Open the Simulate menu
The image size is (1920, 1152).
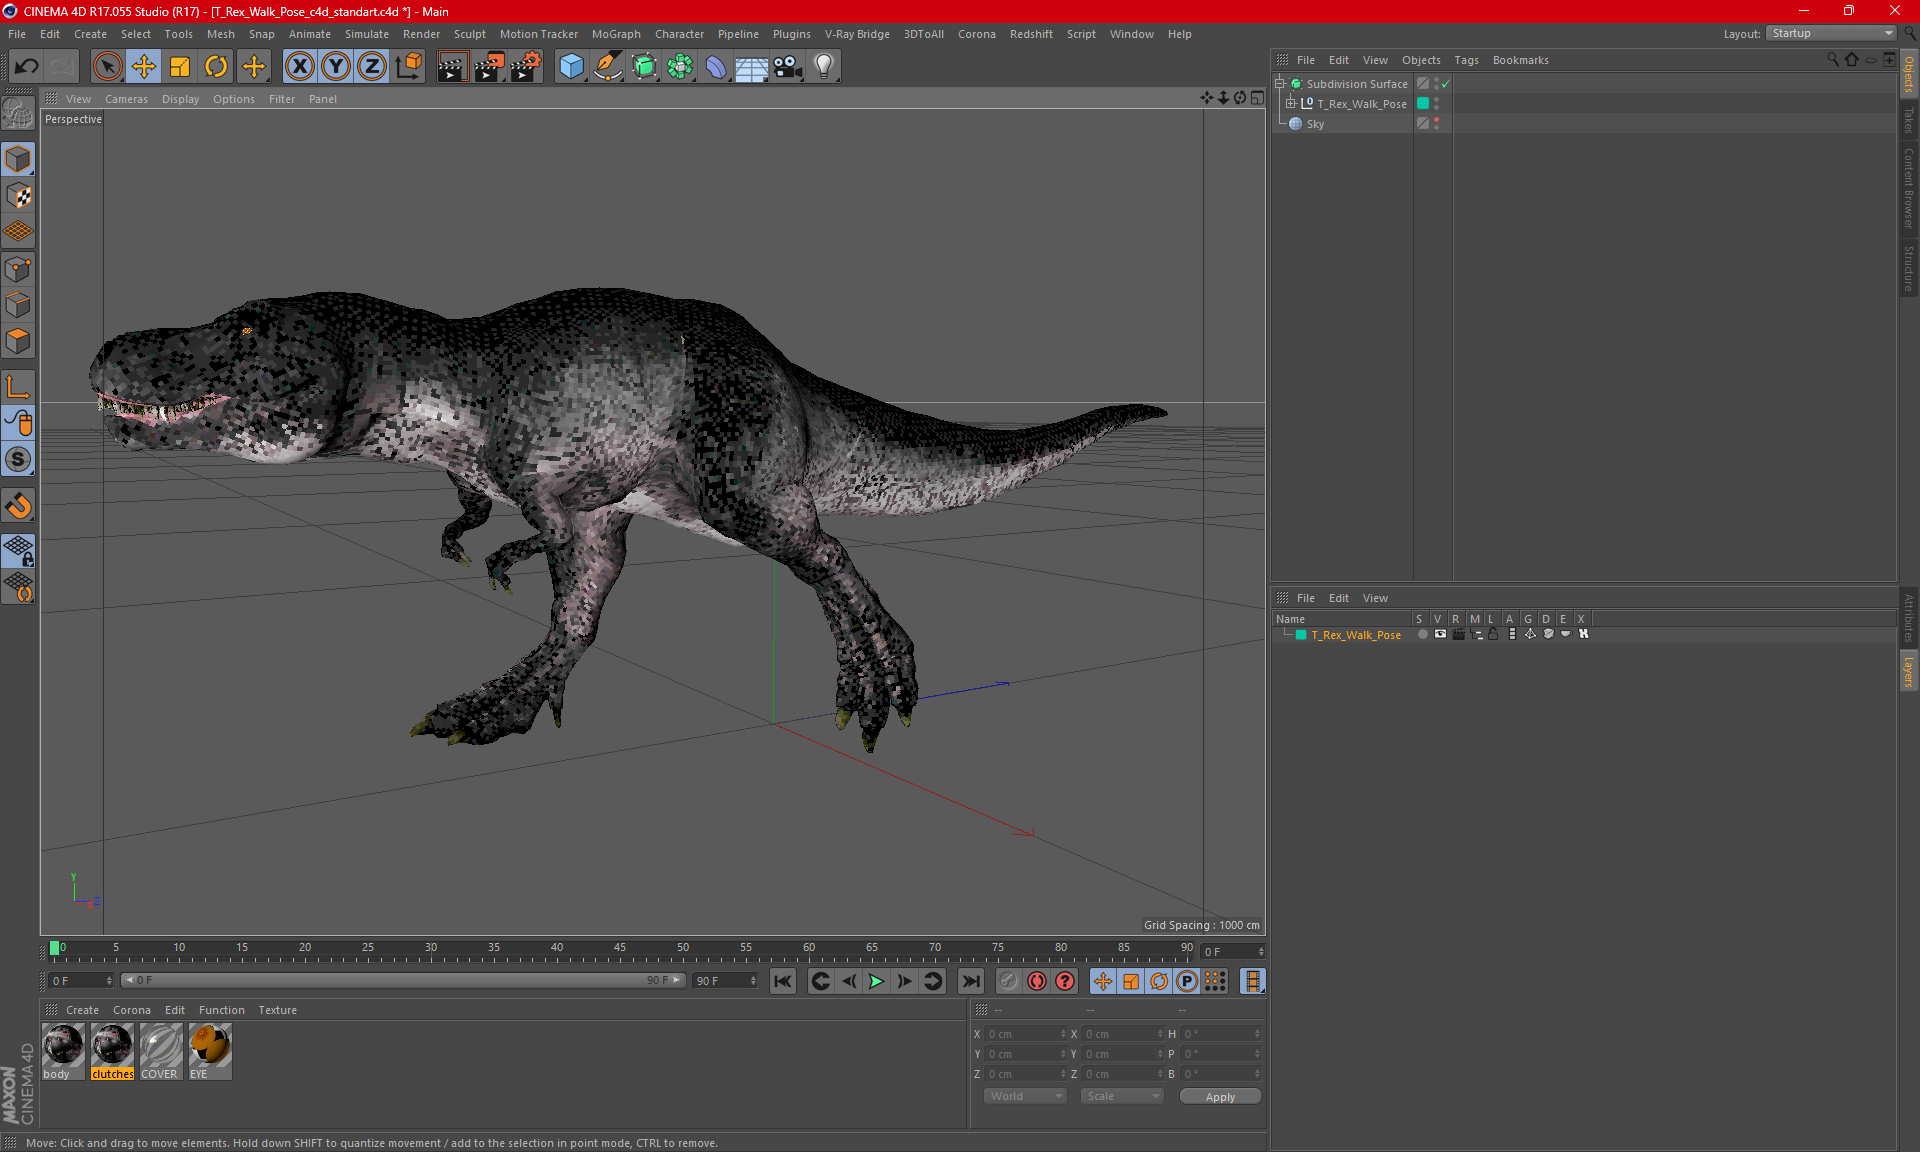tap(366, 34)
